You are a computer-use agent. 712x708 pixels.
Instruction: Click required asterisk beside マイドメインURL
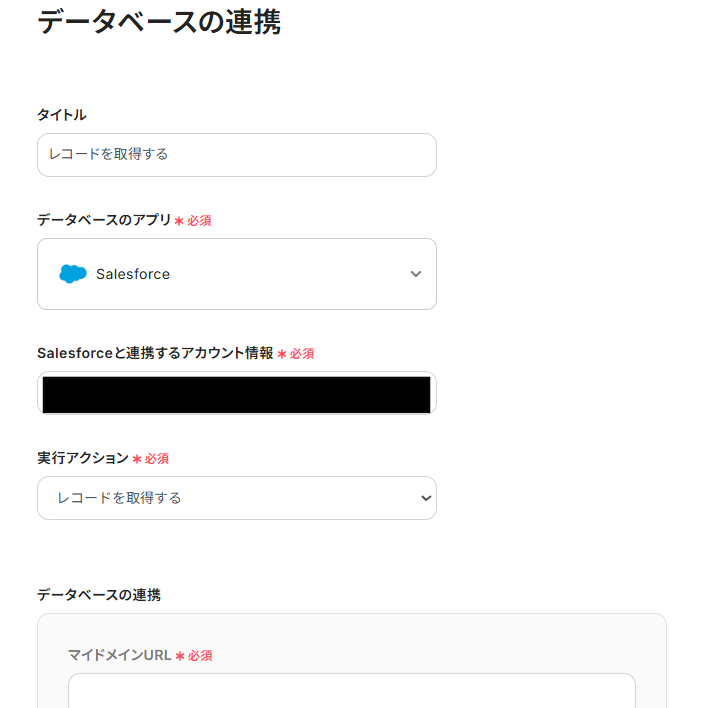pos(180,656)
